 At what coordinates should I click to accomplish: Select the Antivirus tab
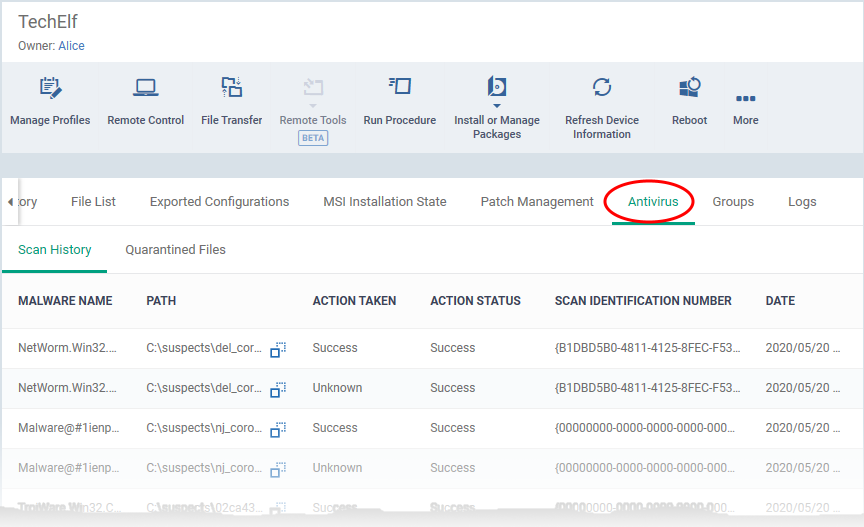point(653,202)
